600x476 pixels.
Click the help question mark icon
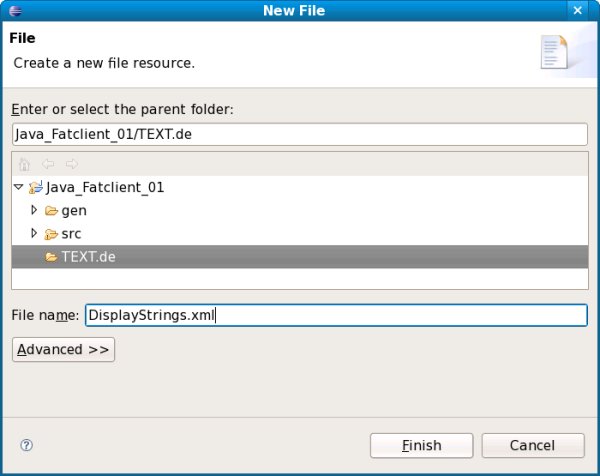(27, 445)
